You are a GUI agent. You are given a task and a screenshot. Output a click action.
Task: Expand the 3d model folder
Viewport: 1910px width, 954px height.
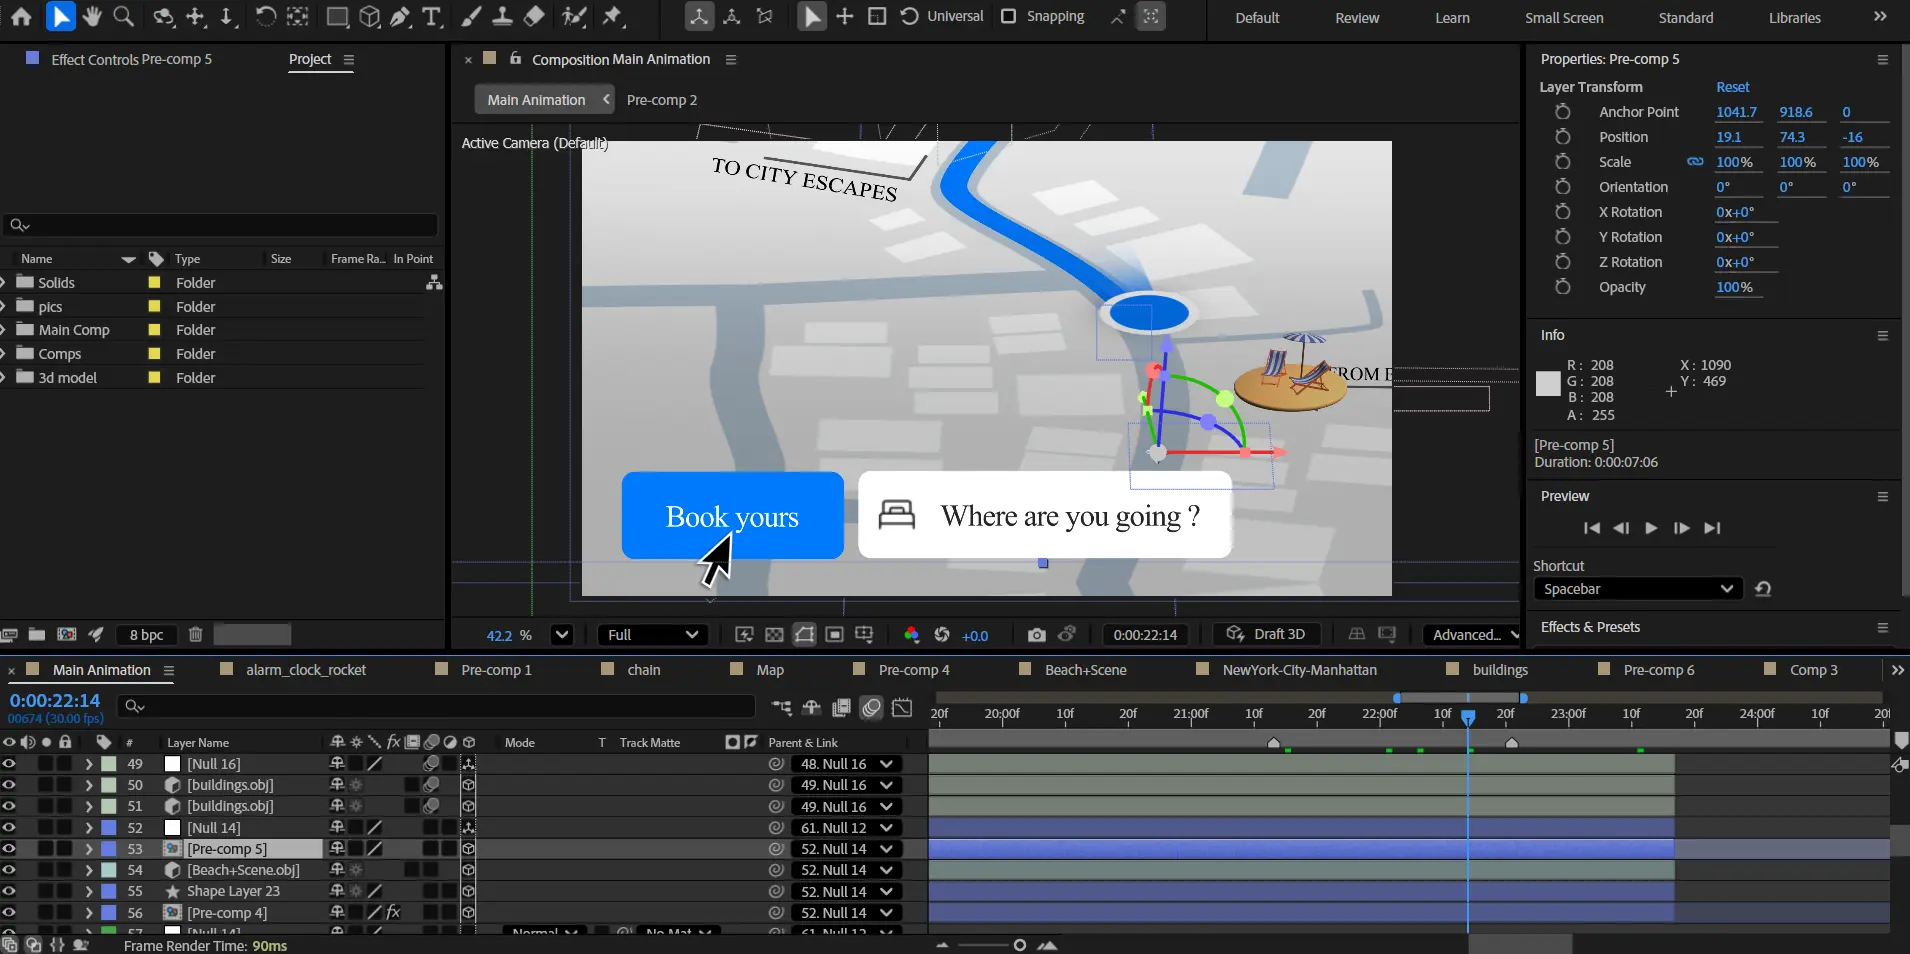pyautogui.click(x=4, y=378)
